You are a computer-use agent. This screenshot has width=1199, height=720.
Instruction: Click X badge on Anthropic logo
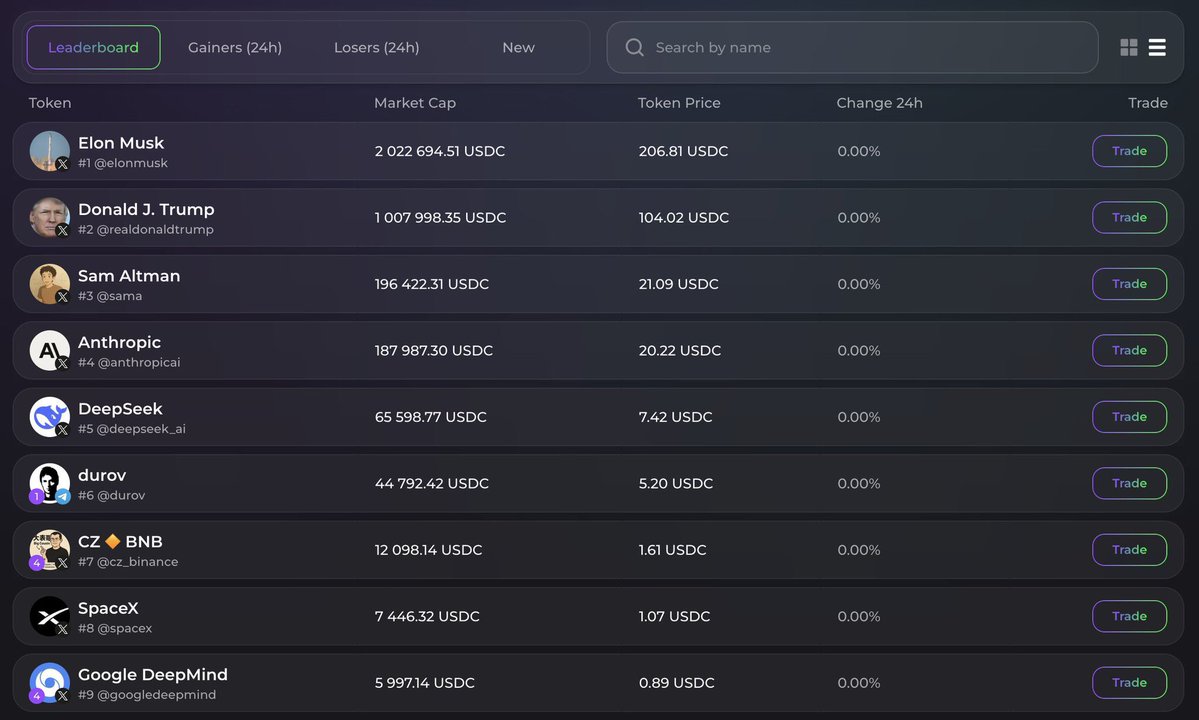tap(63, 364)
